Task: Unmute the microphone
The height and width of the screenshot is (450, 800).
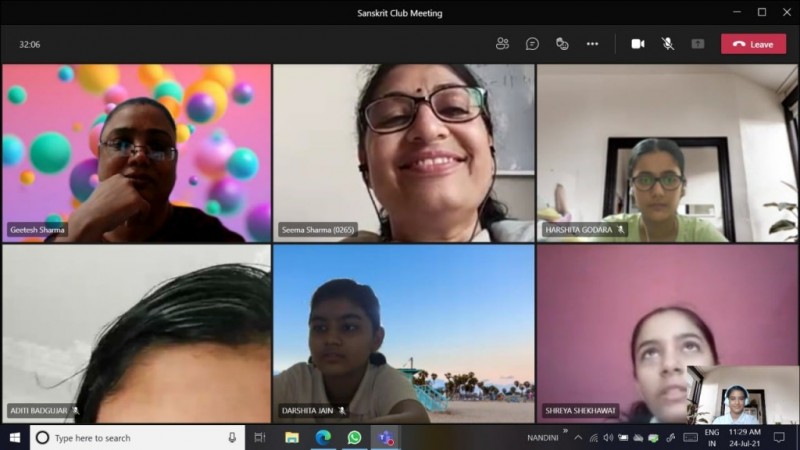Action: [668, 44]
